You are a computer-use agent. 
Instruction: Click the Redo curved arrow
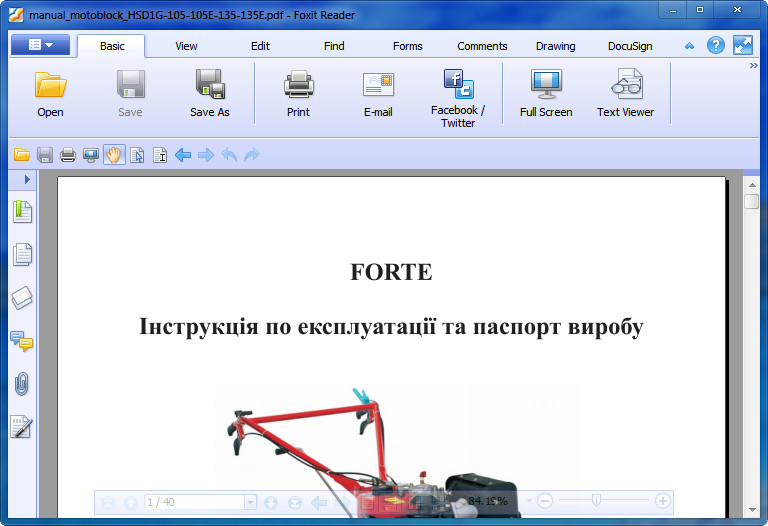click(251, 155)
